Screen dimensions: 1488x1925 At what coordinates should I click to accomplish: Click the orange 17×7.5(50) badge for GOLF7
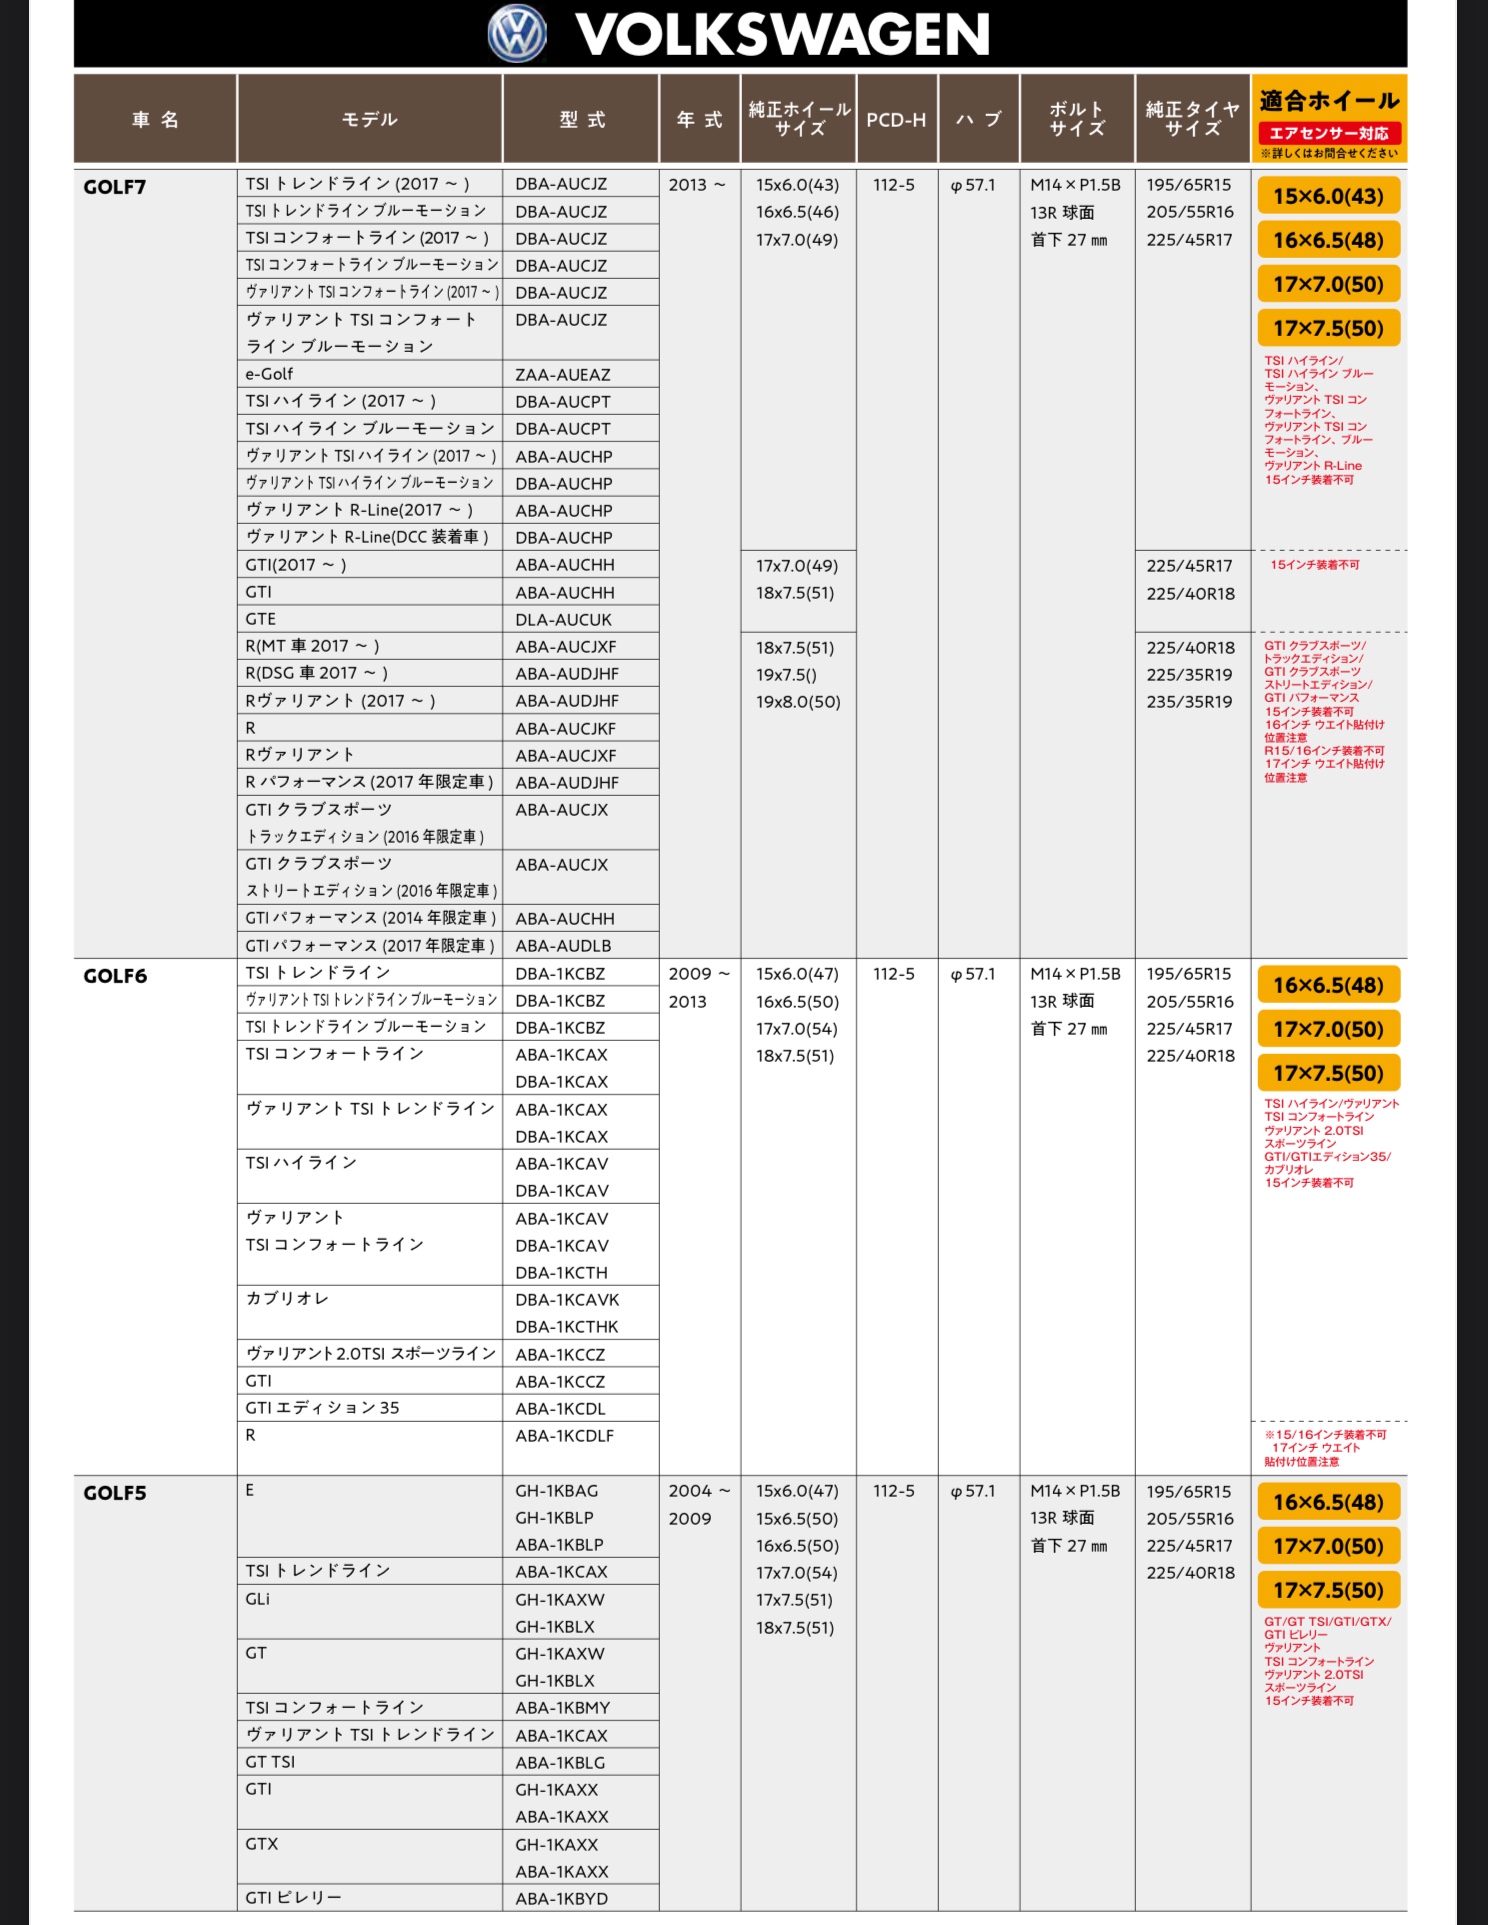coord(1329,328)
